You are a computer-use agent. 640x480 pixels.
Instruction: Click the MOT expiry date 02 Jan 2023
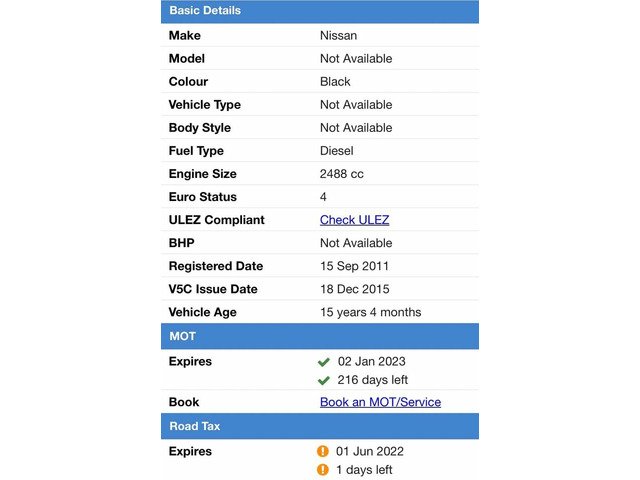pos(371,362)
